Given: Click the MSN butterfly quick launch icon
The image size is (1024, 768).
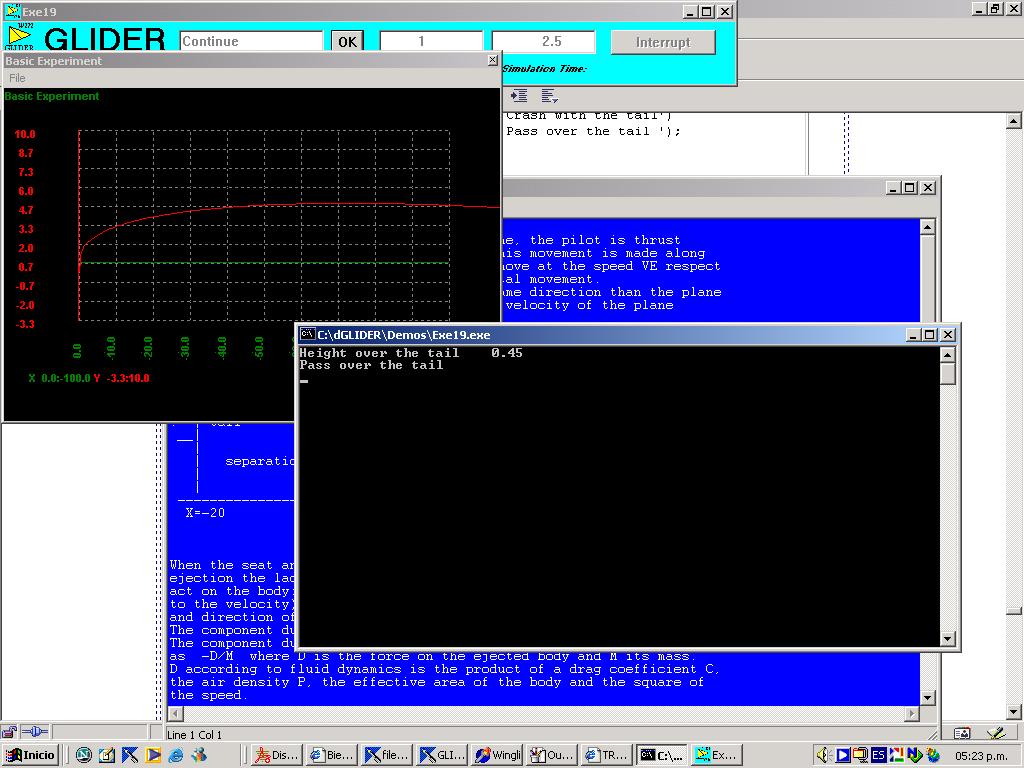Looking at the screenshot, I should (199, 755).
